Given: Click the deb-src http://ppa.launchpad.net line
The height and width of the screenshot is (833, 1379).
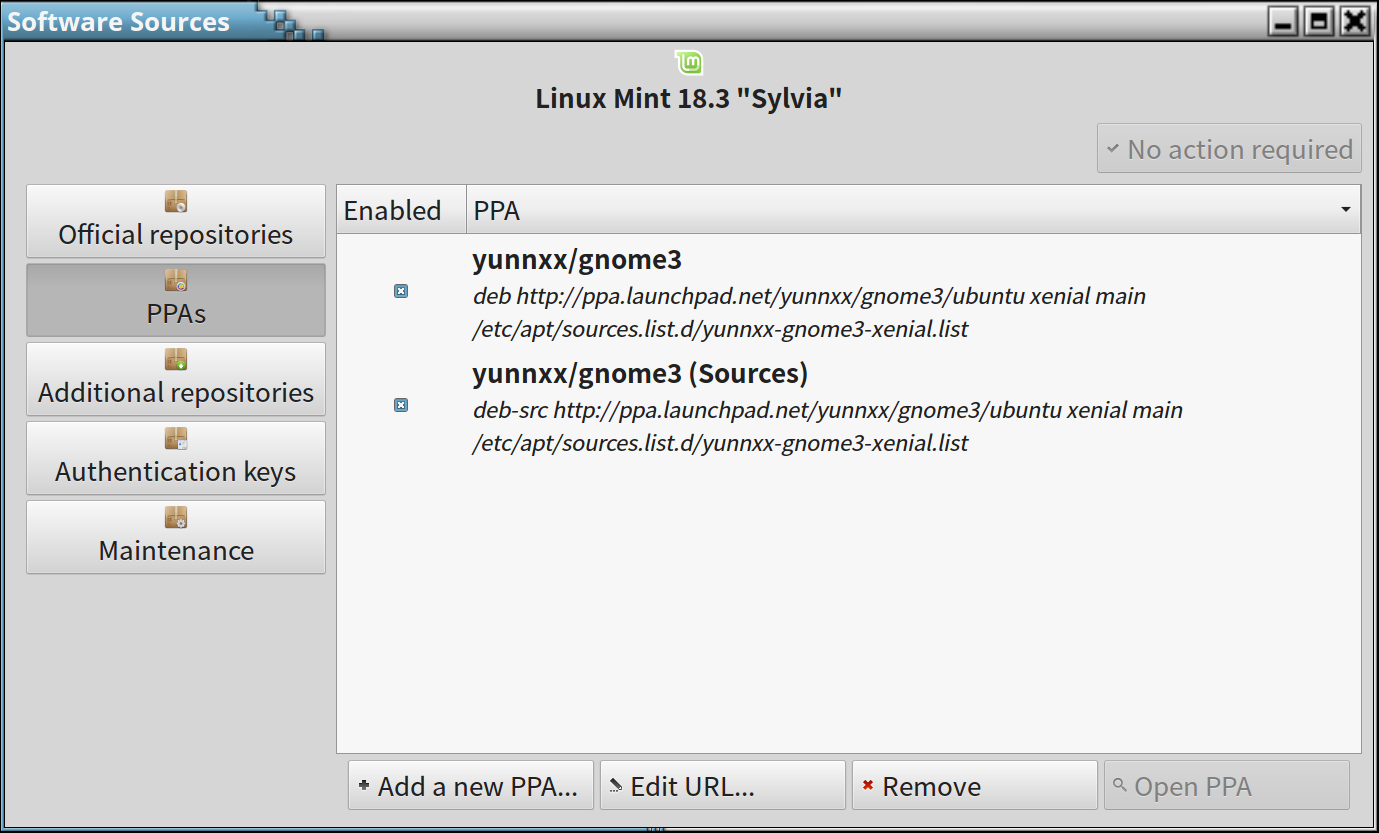Looking at the screenshot, I should pyautogui.click(x=827, y=410).
